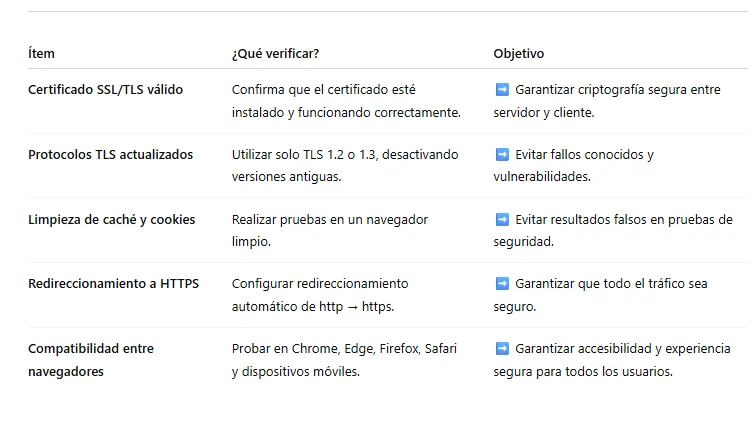The width and height of the screenshot is (752, 428).
Task: Click the text "Probar en Chrome, Edge, Firefox, Safari"
Action: 344,349
